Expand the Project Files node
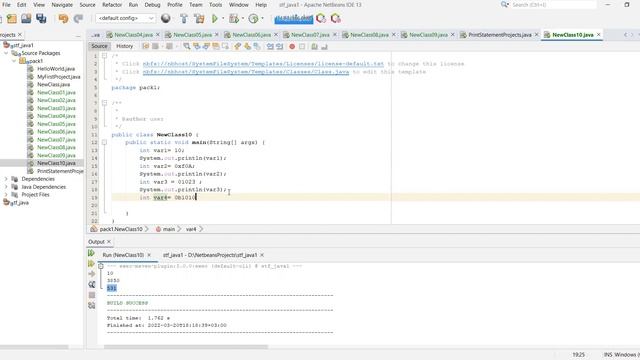640x360 pixels. [x=6, y=195]
